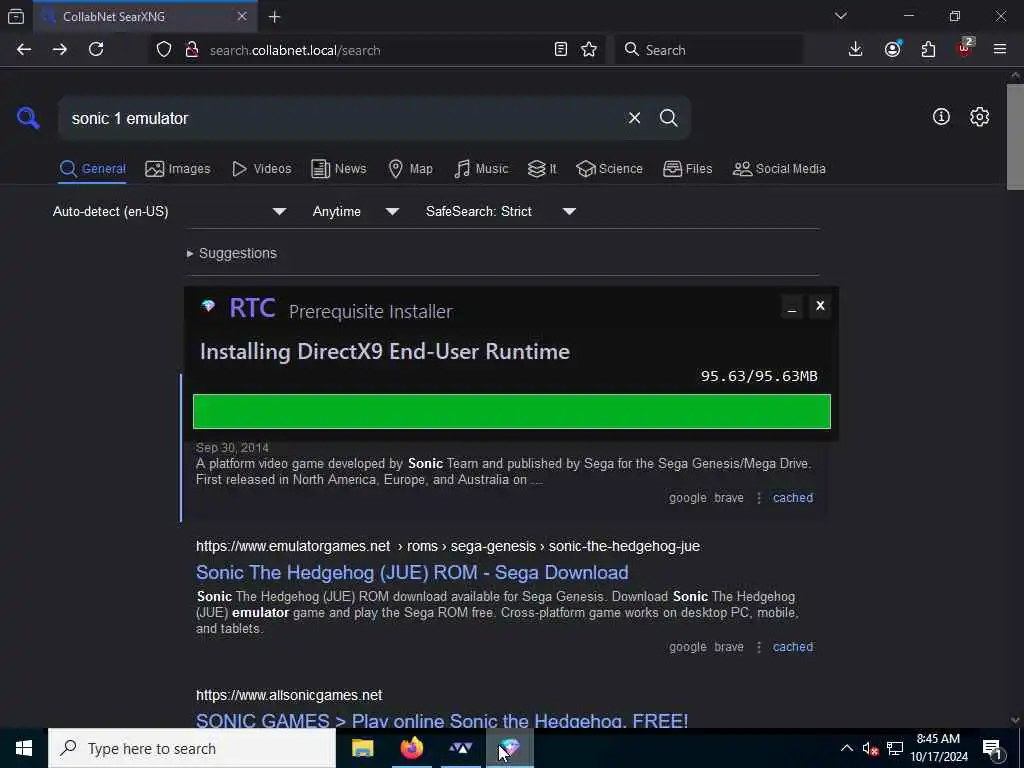Switch to the News tab
The image size is (1024, 768).
(x=338, y=168)
